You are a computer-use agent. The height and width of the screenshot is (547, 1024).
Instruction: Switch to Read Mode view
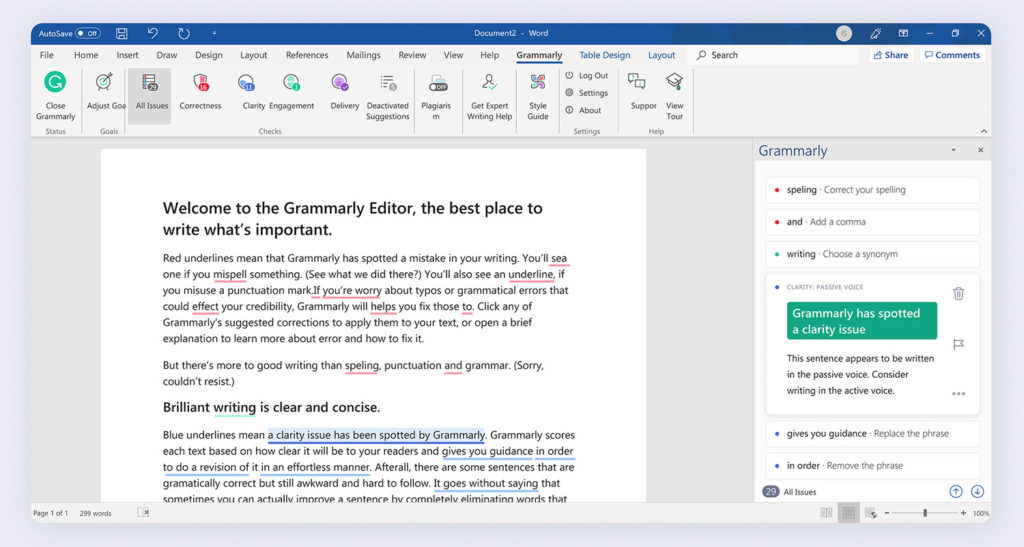tap(826, 513)
